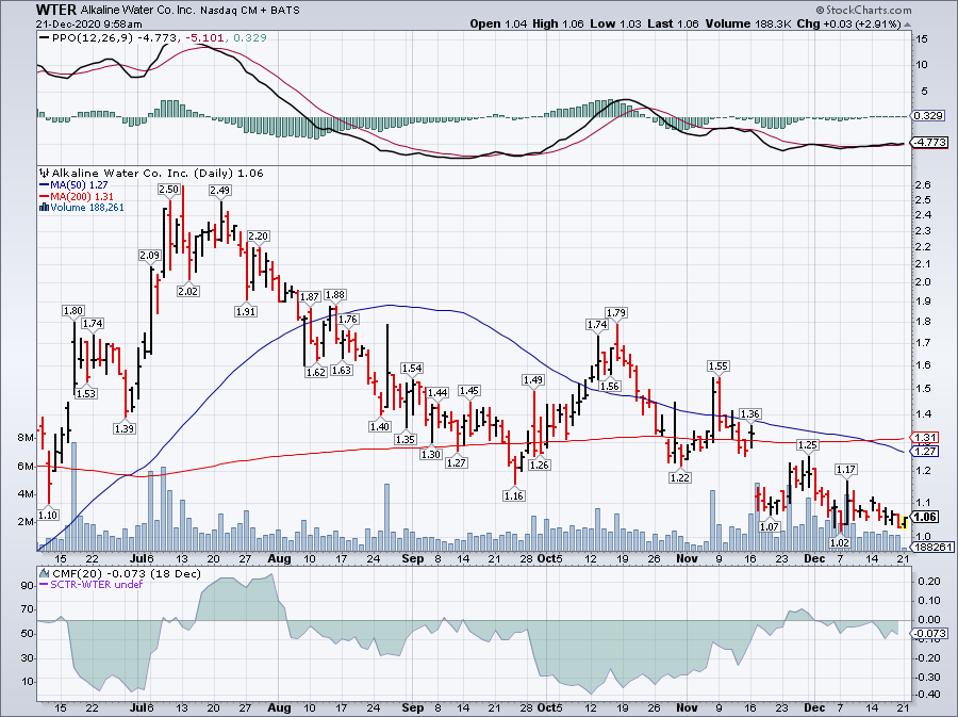This screenshot has width=958, height=717.
Task: Click the price-bar icon before Alkaline Water (Daily)
Action: coord(44,173)
